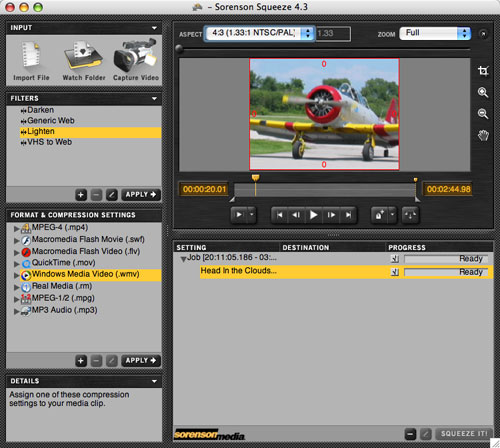Viewport: 500px width, 448px height.
Task: Step back one frame
Action: click(x=296, y=215)
